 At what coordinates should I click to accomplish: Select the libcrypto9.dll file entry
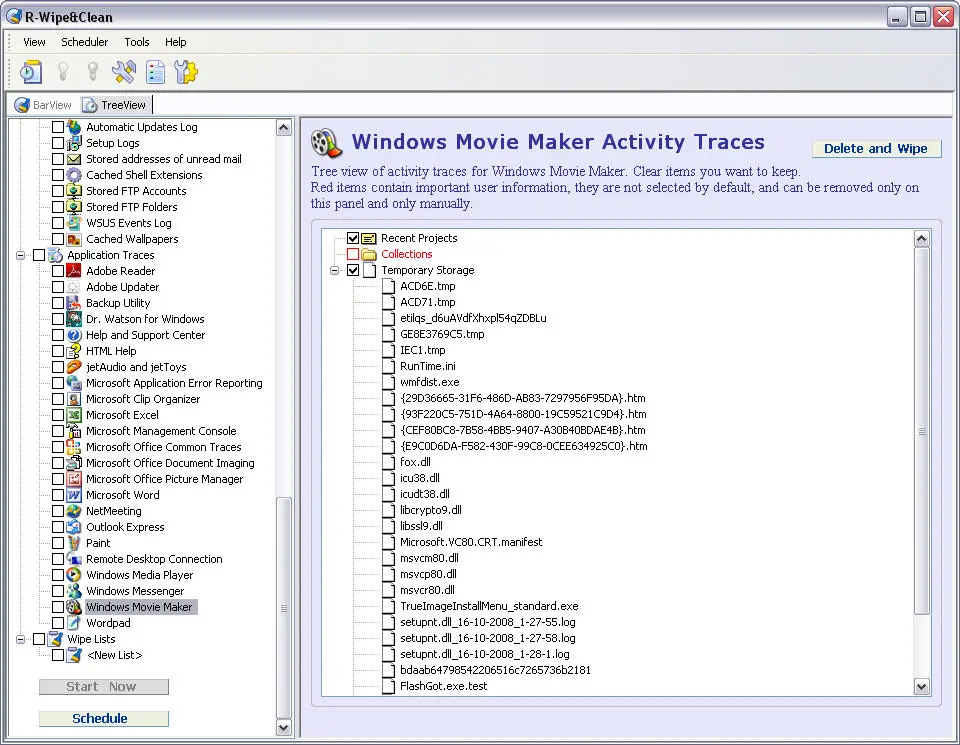[x=431, y=510]
